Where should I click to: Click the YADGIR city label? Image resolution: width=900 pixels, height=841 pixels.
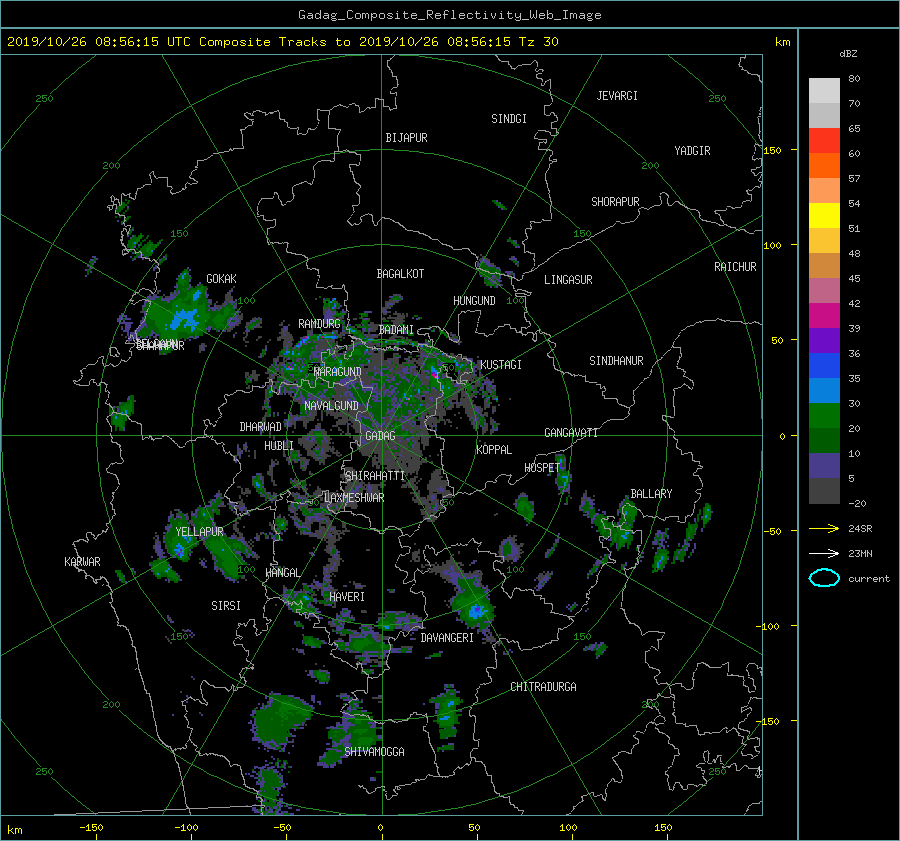point(692,151)
